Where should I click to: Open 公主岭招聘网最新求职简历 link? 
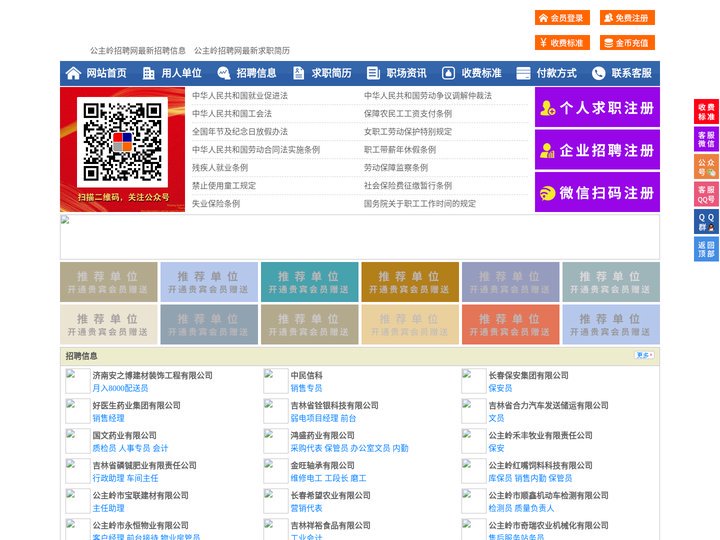[x=242, y=51]
